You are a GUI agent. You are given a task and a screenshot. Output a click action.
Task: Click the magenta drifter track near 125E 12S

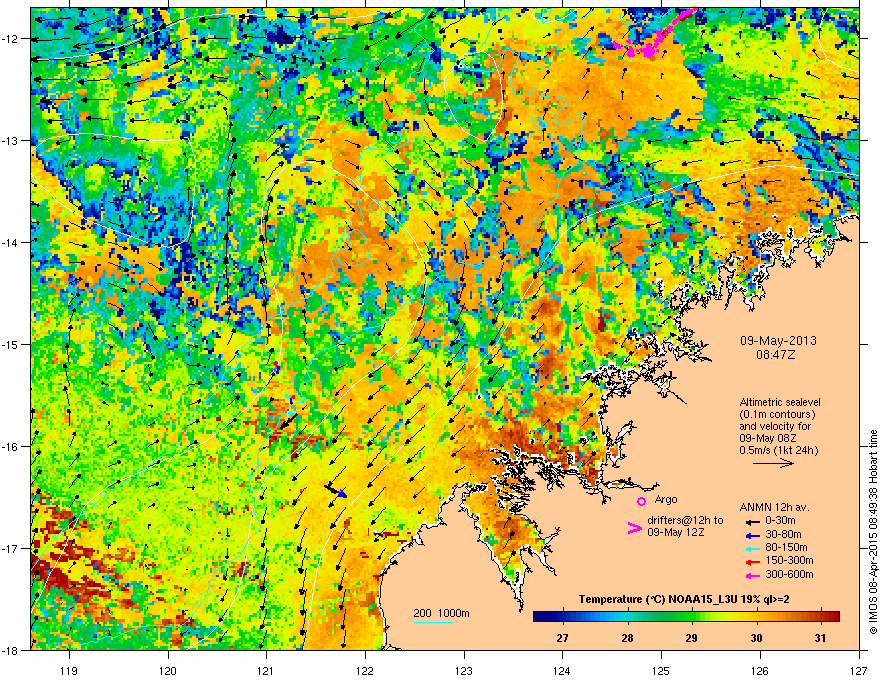[654, 33]
